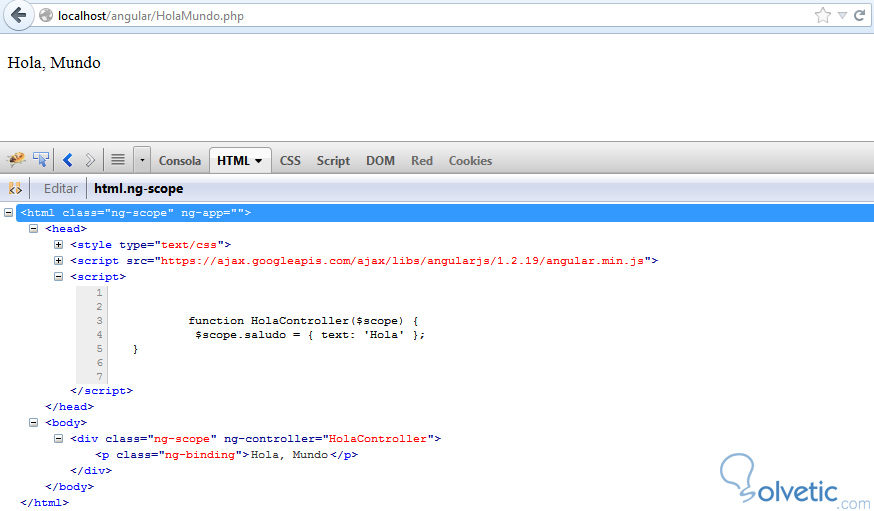Expand the angular.min.js script node
Screen dimensions: 874x511
click(59, 260)
